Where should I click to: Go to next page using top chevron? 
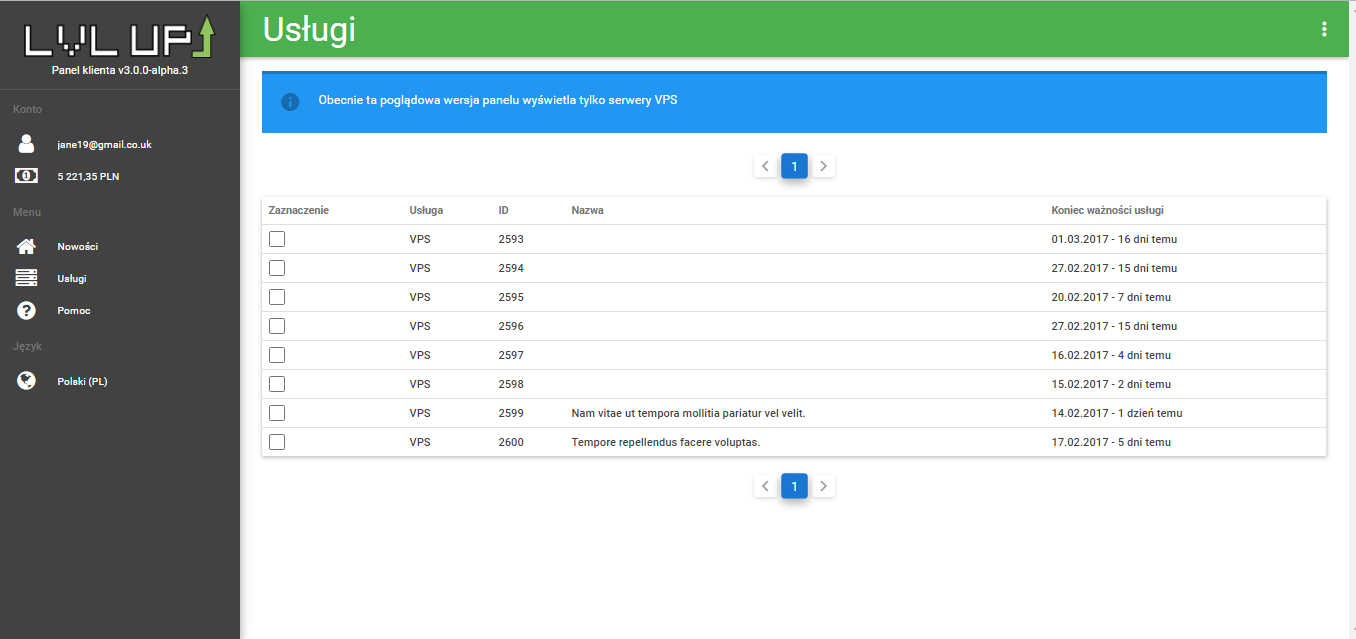pos(823,166)
